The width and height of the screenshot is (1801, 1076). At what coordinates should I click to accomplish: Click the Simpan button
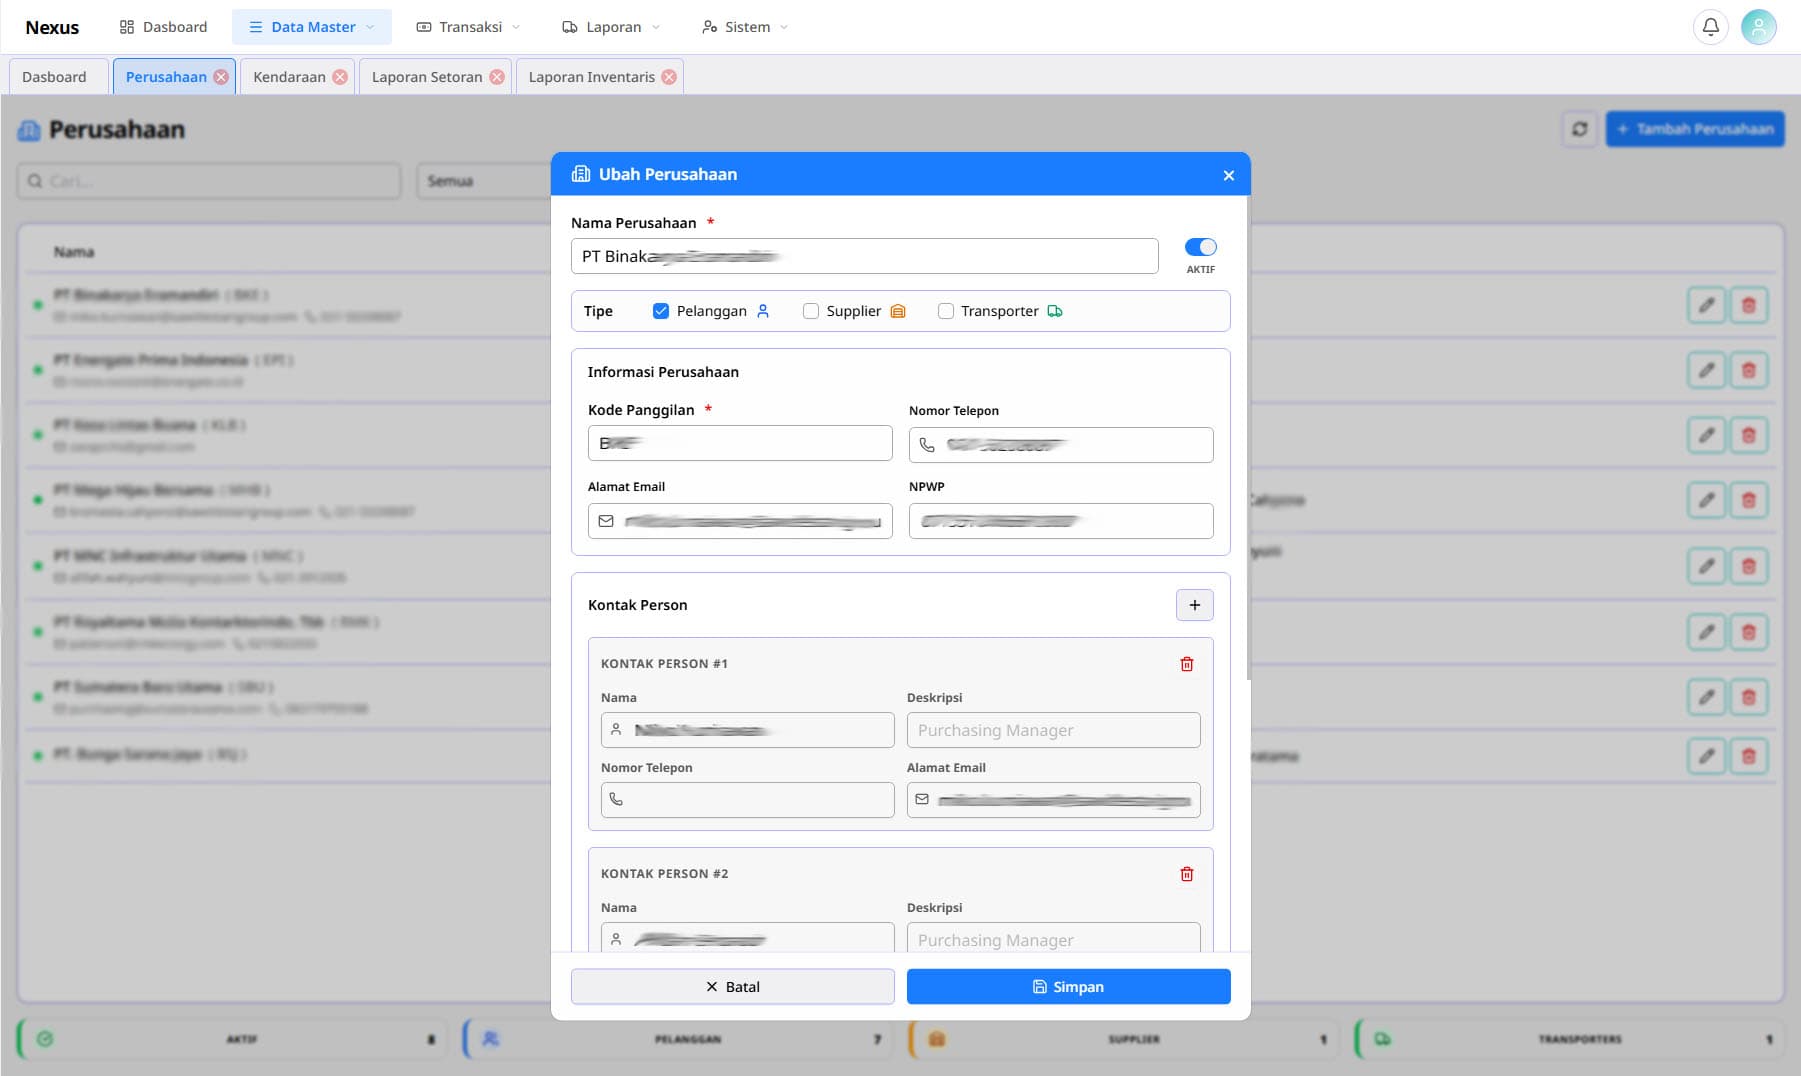[1068, 986]
